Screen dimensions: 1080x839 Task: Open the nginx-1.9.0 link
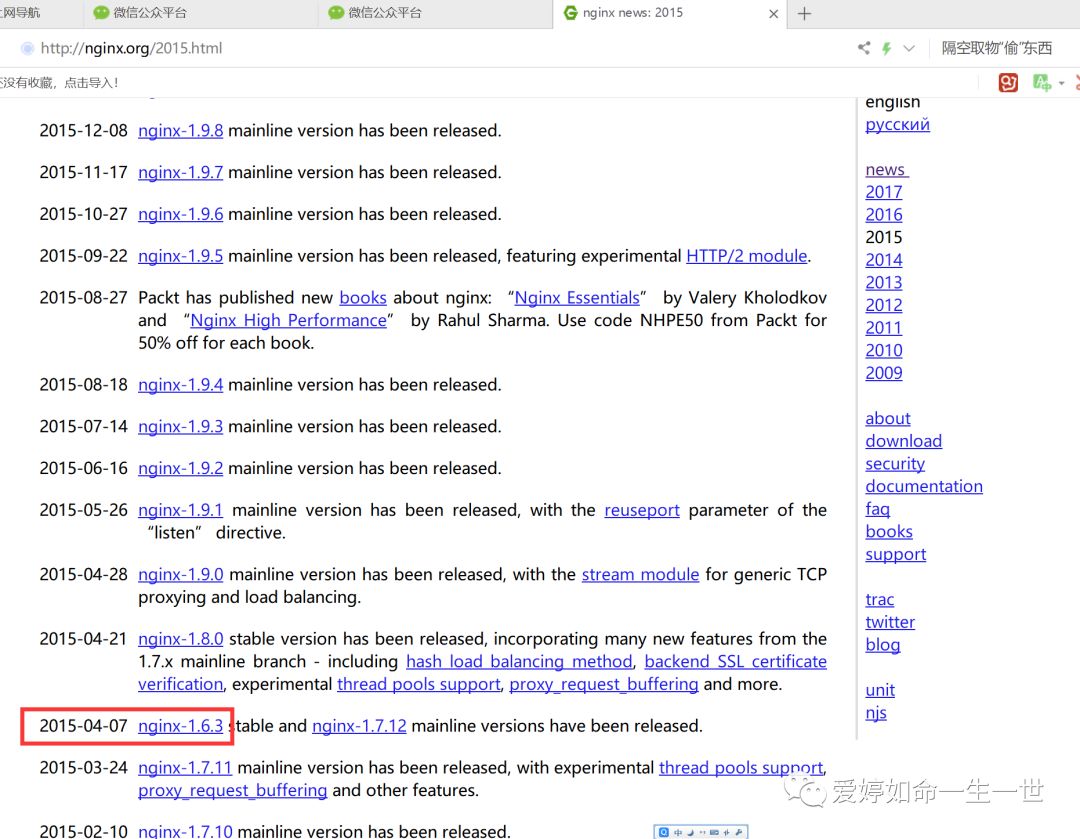[180, 574]
